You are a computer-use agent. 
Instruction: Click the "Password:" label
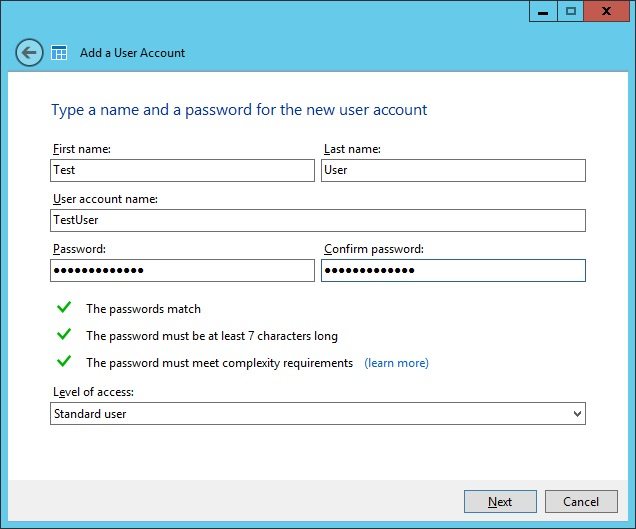coord(79,249)
